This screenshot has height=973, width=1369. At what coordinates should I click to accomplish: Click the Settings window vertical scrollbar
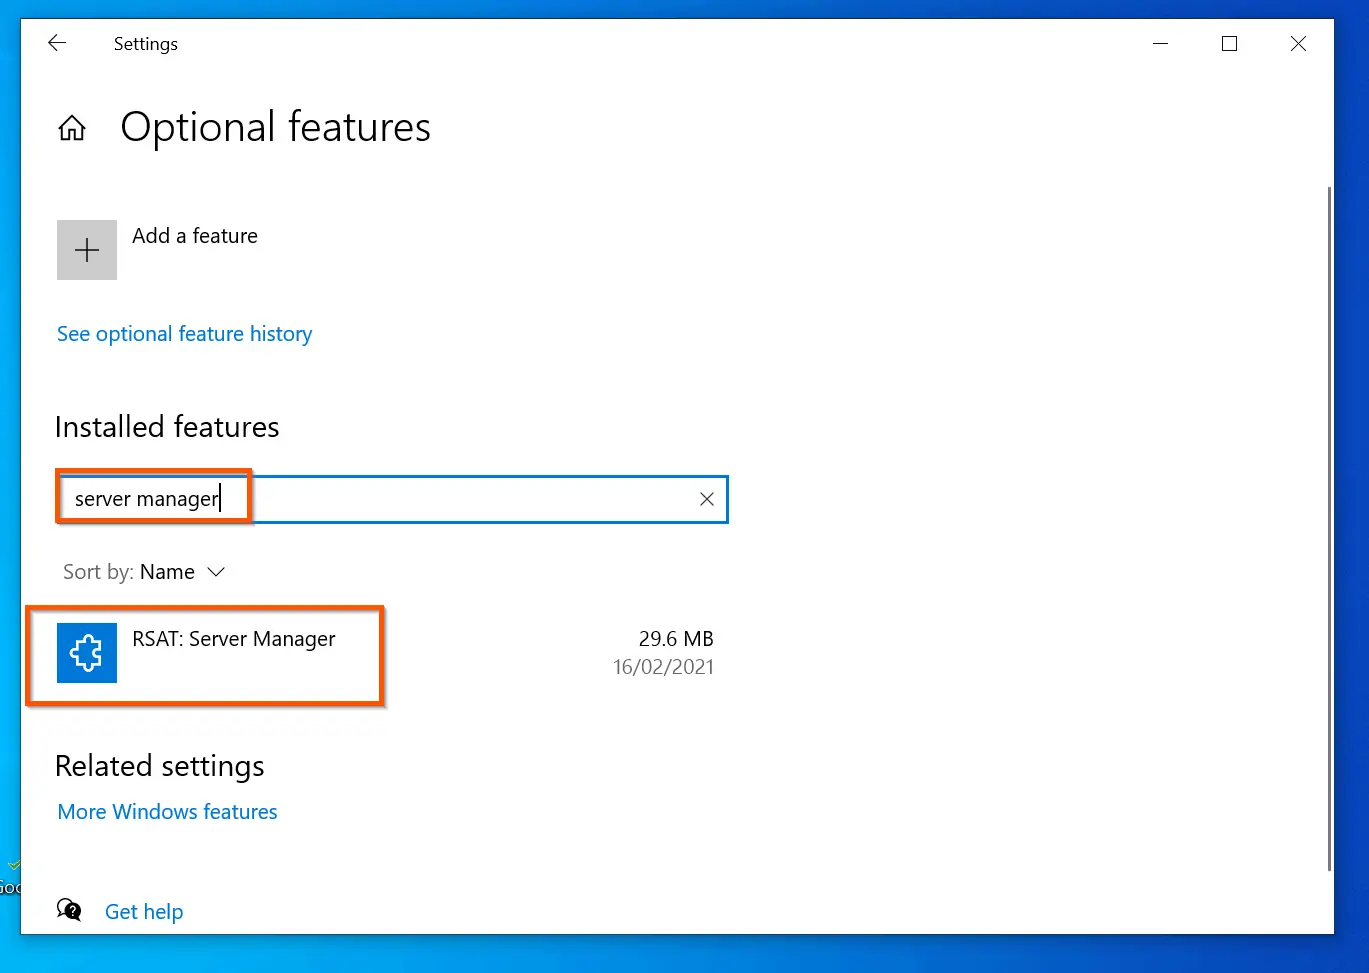click(x=1329, y=528)
